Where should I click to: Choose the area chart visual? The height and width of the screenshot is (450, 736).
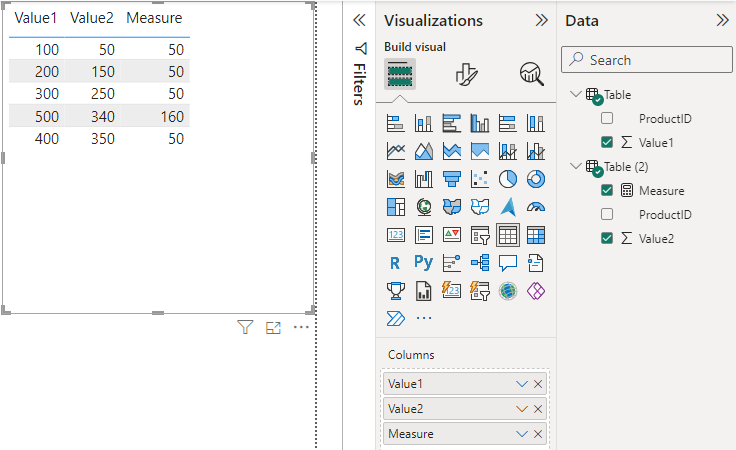click(423, 151)
